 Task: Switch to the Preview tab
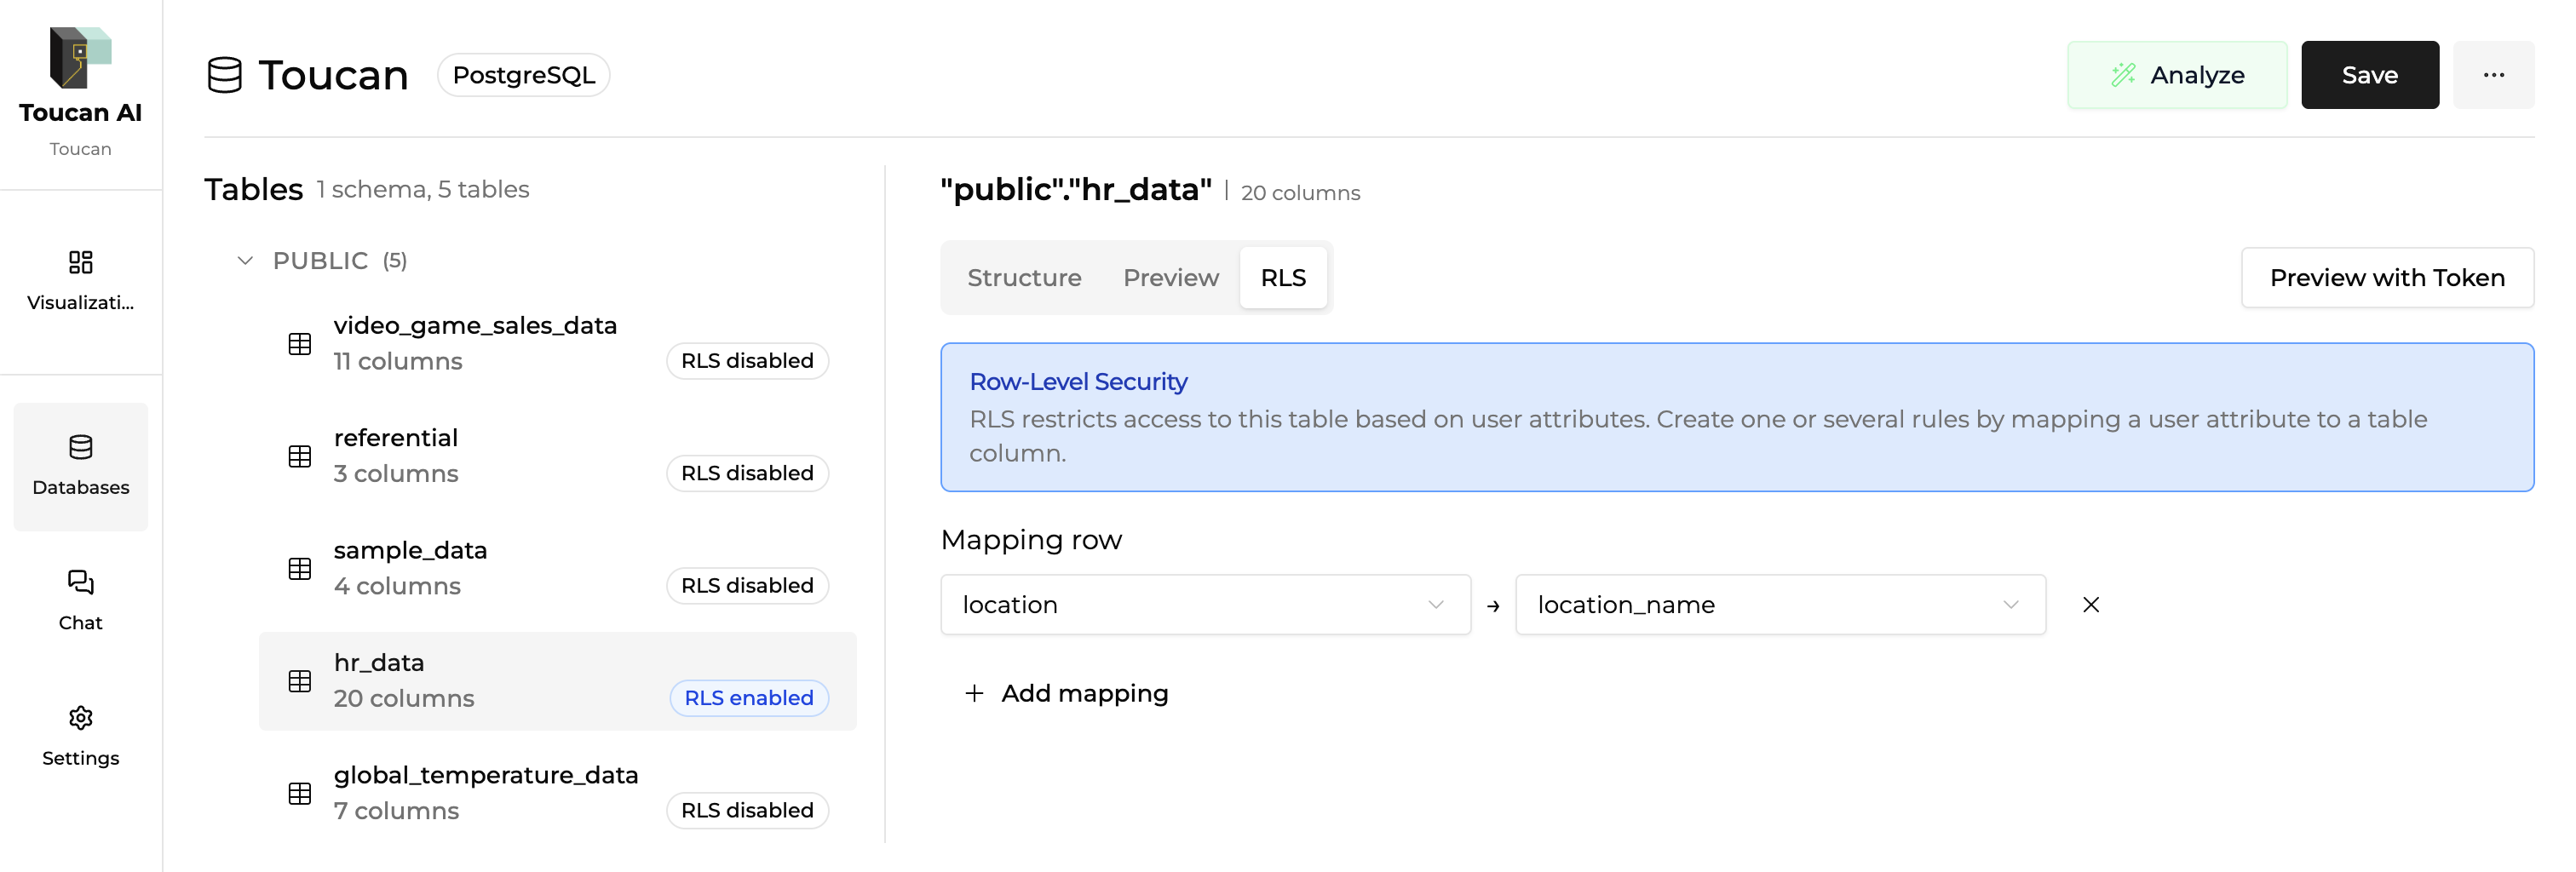point(1170,278)
